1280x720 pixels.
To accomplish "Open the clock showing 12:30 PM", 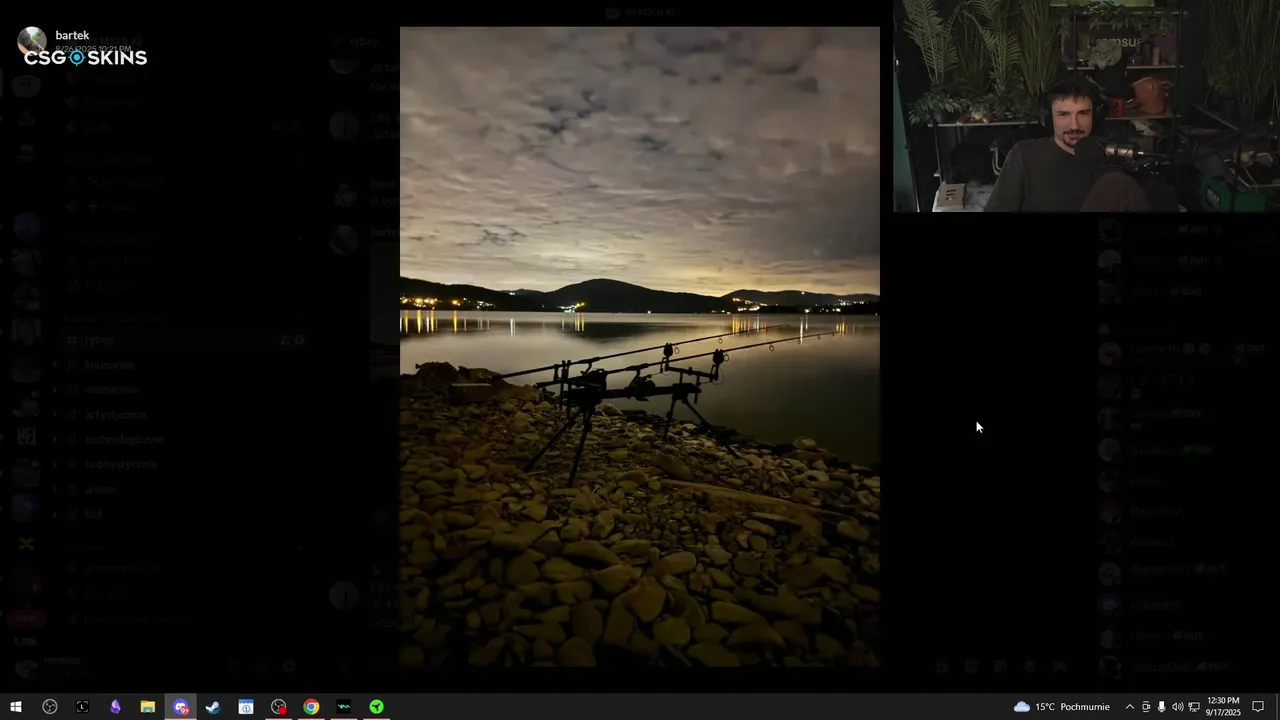I will 1223,707.
